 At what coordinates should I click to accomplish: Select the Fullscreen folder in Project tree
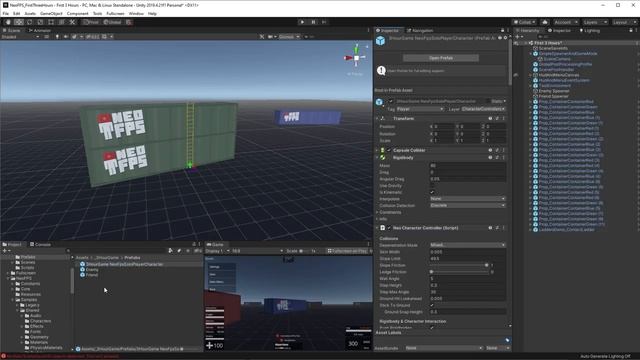tap(26, 273)
